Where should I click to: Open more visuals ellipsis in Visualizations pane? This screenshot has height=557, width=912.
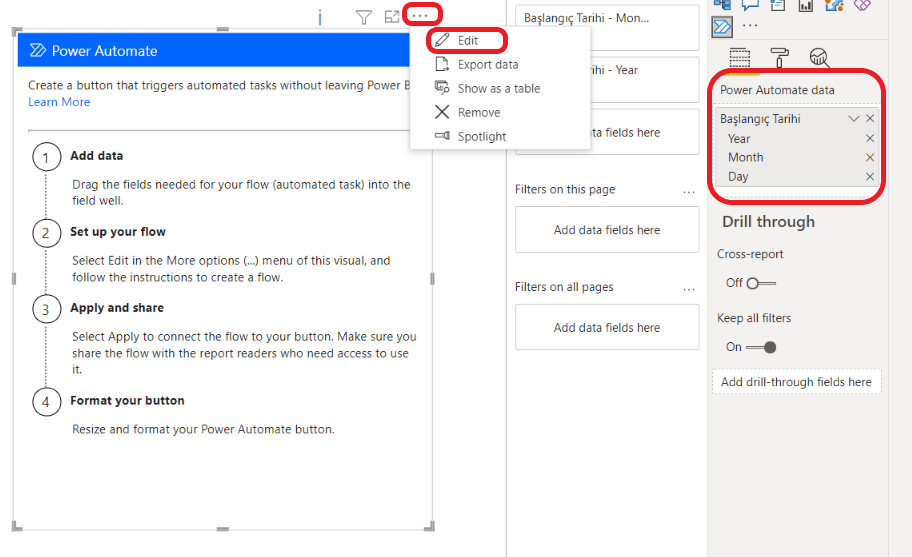point(749,26)
